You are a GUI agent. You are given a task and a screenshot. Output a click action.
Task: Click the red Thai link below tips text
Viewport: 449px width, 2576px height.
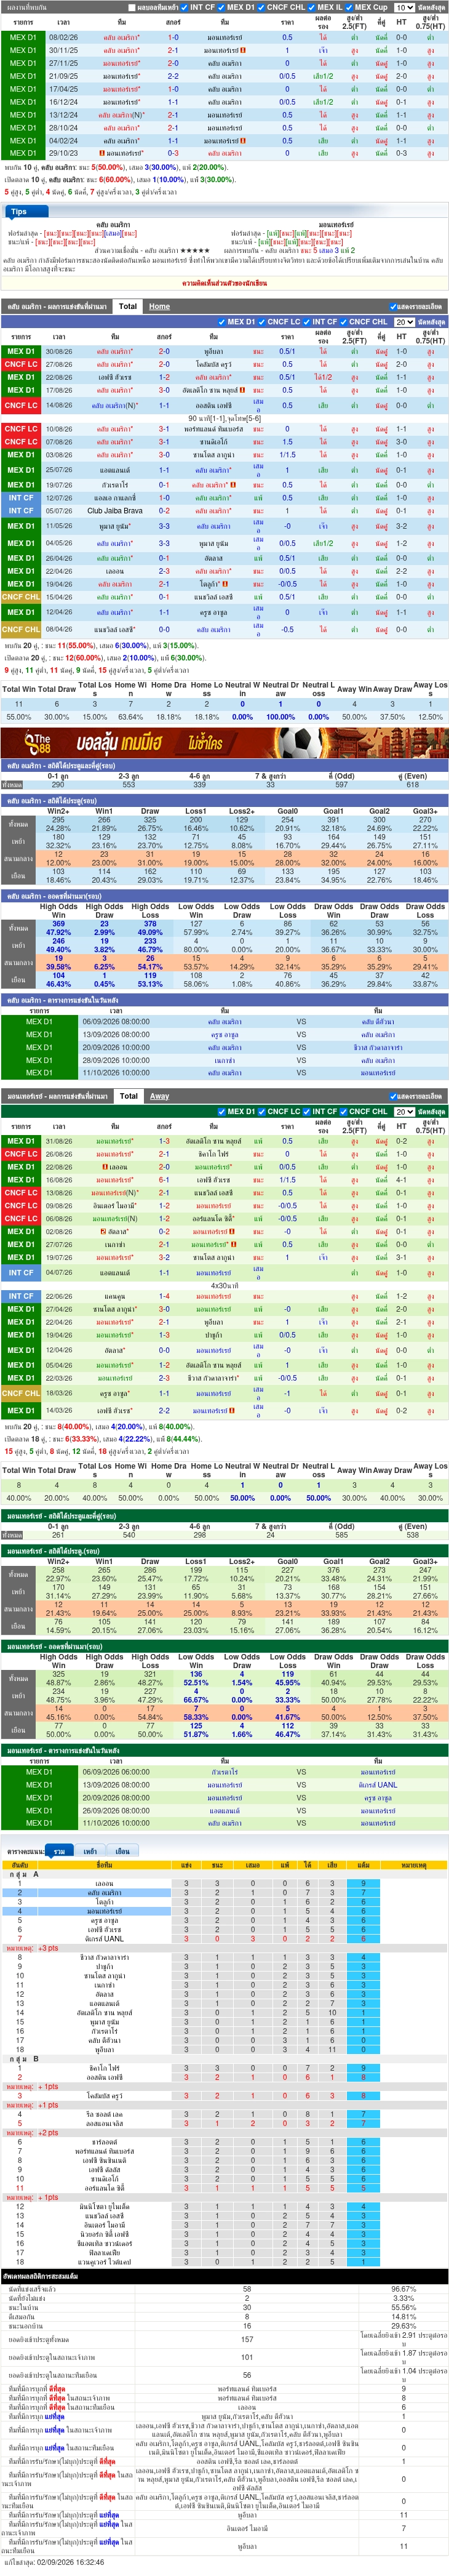tap(224, 283)
